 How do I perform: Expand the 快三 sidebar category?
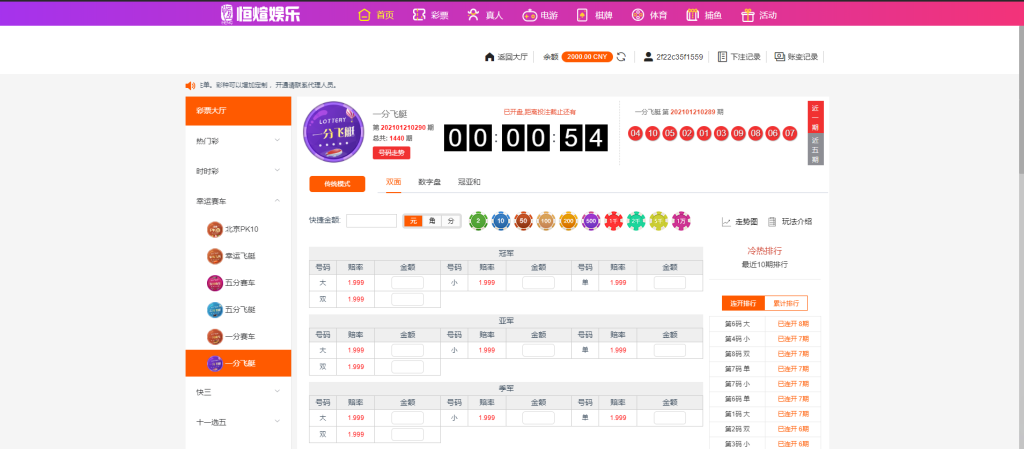click(x=238, y=391)
